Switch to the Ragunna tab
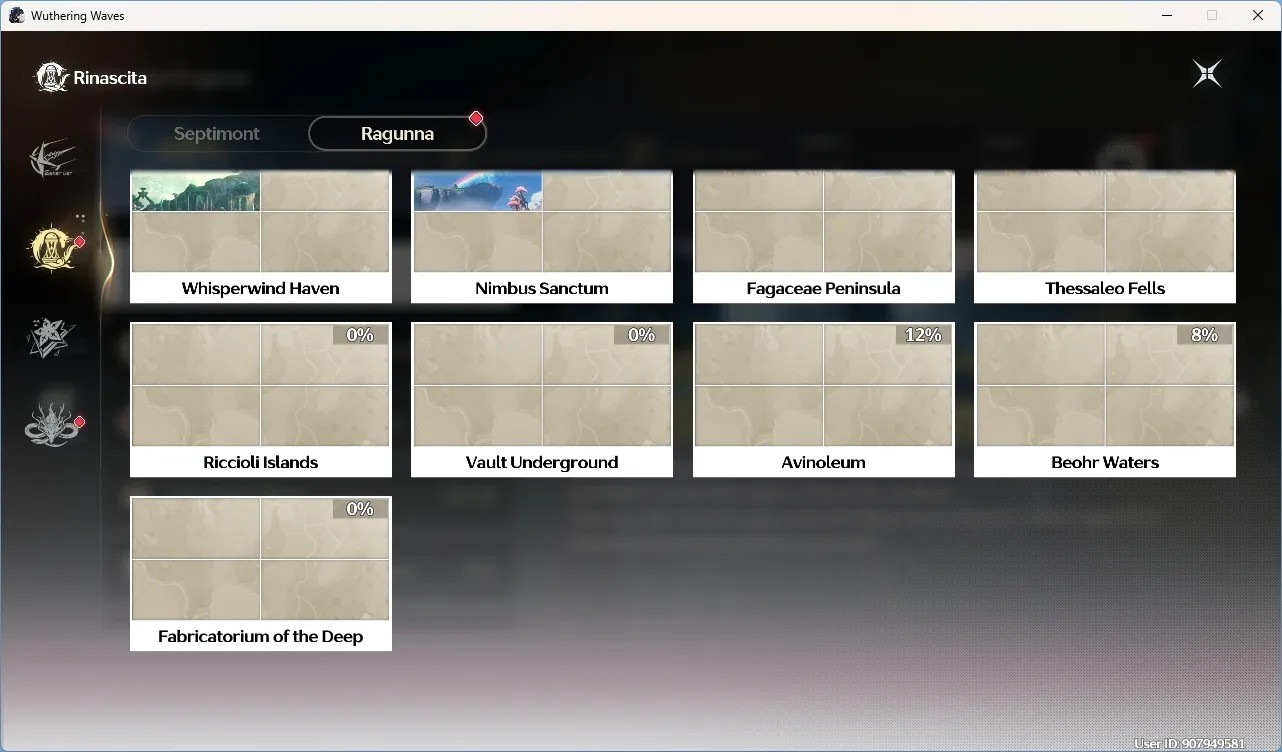This screenshot has width=1282, height=752. coord(397,134)
